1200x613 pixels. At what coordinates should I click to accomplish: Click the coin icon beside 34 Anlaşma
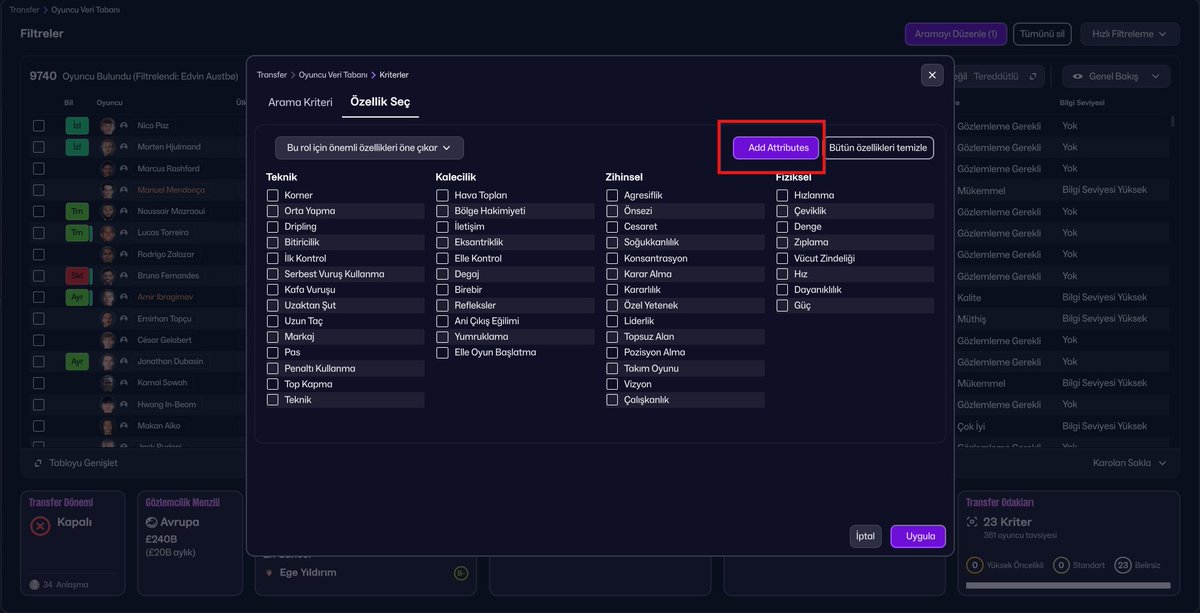coord(34,585)
